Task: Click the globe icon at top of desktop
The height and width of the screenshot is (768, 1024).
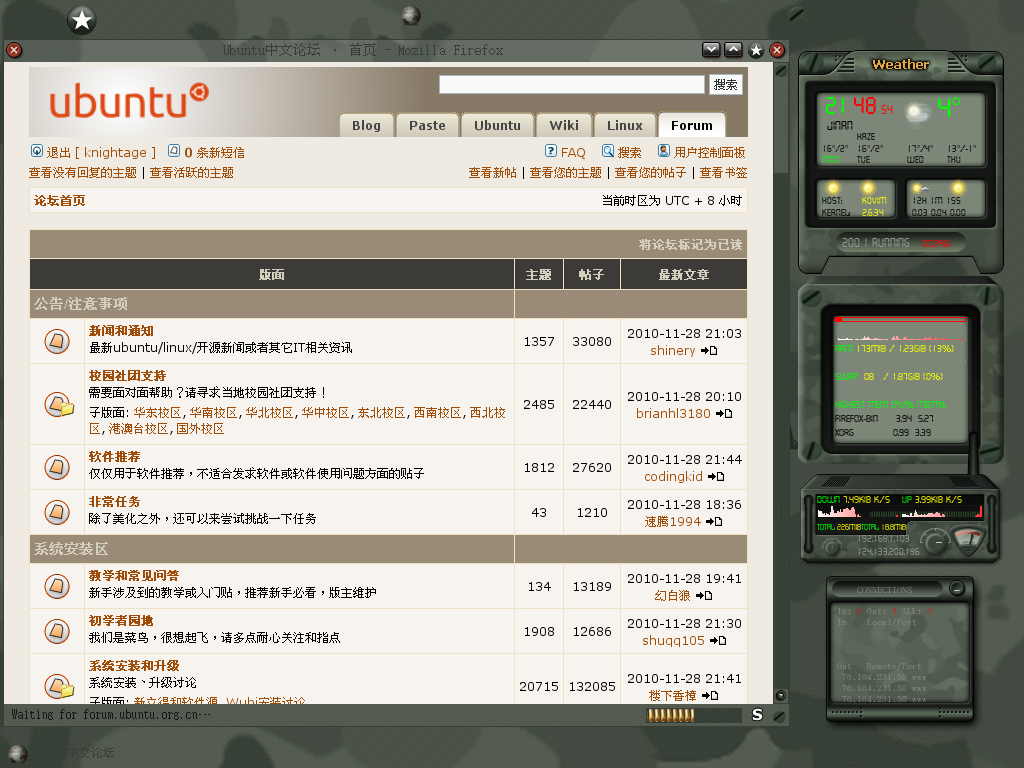Action: [x=411, y=14]
